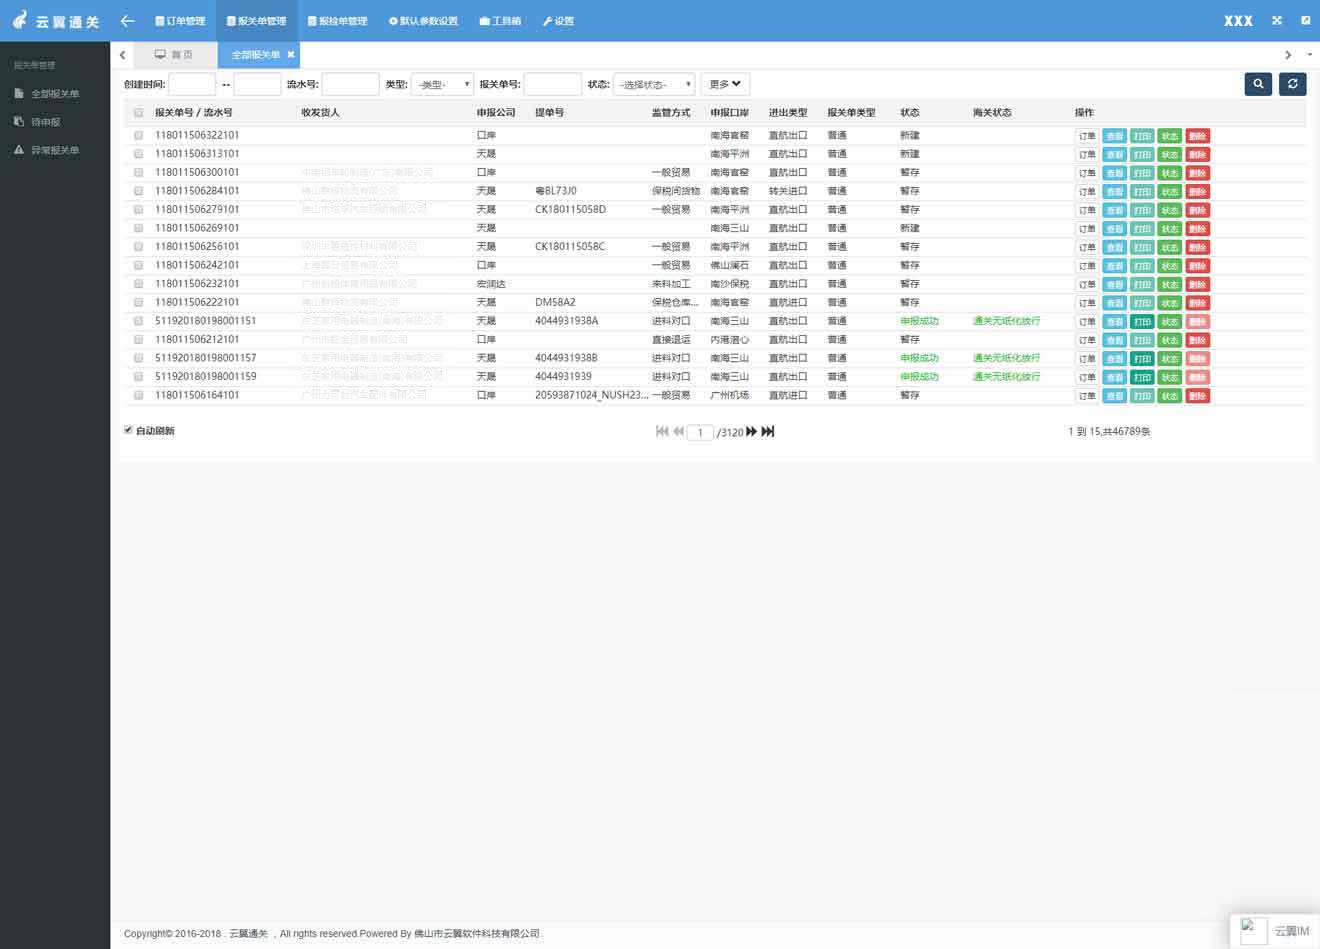Close the 全部报关单 tab with X
Viewport: 1320px width, 949px height.
291,55
